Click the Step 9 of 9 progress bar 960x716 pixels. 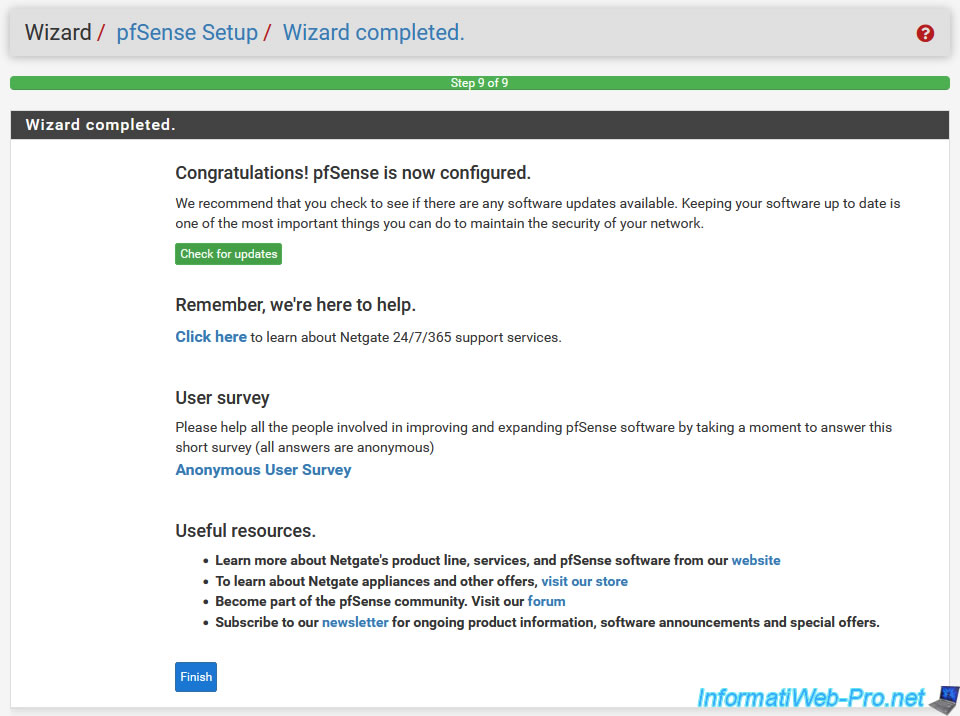click(x=479, y=83)
